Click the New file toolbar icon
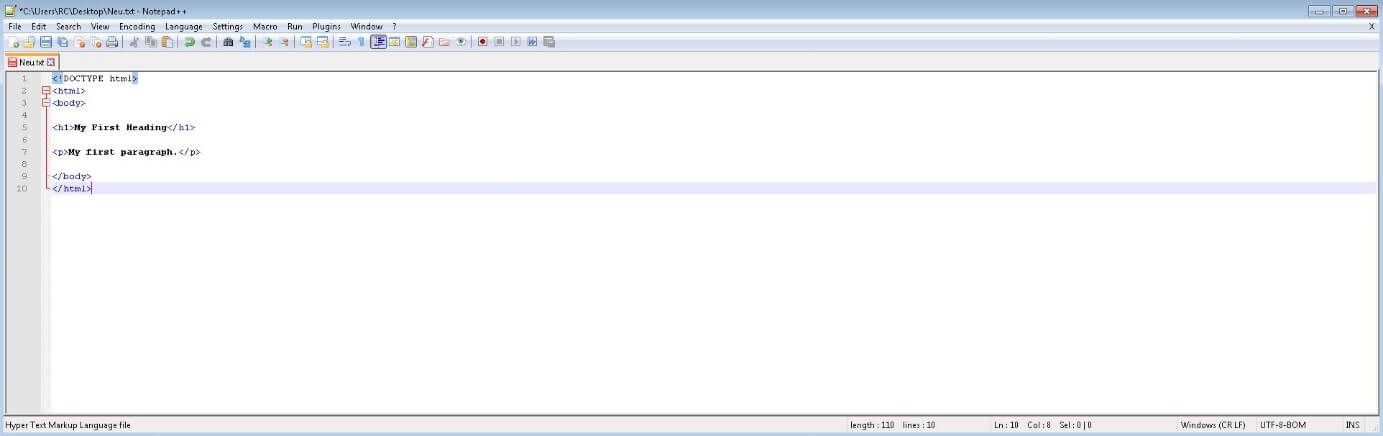This screenshot has height=436, width=1383. 13,42
